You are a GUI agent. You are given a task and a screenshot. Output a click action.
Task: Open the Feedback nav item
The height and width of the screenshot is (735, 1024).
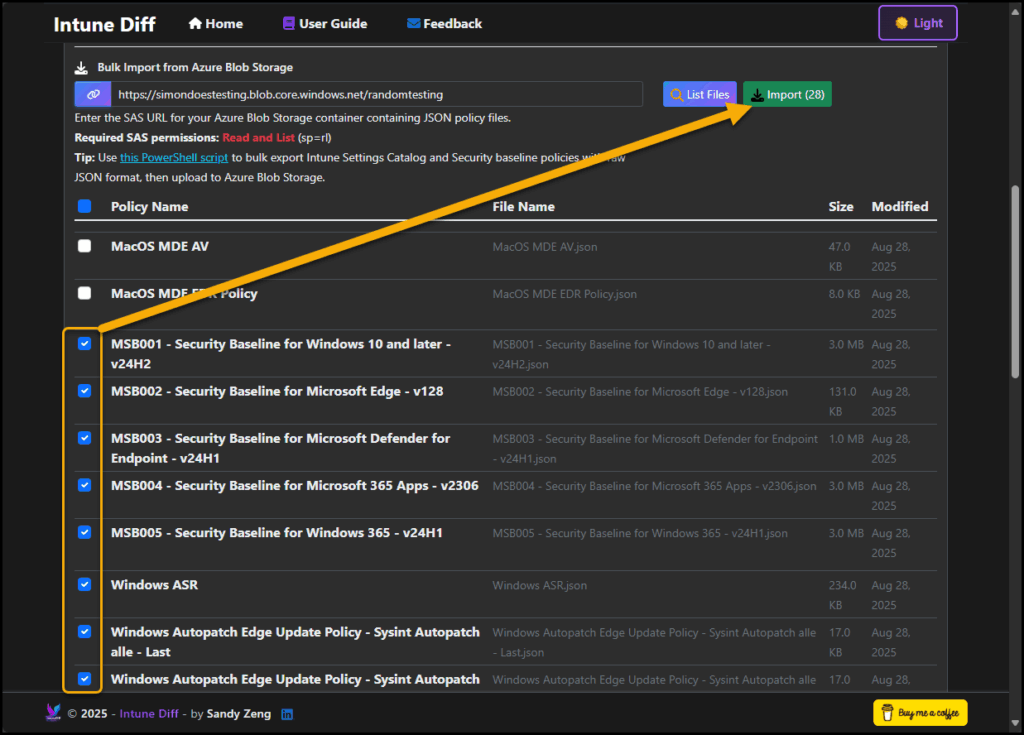[x=444, y=24]
